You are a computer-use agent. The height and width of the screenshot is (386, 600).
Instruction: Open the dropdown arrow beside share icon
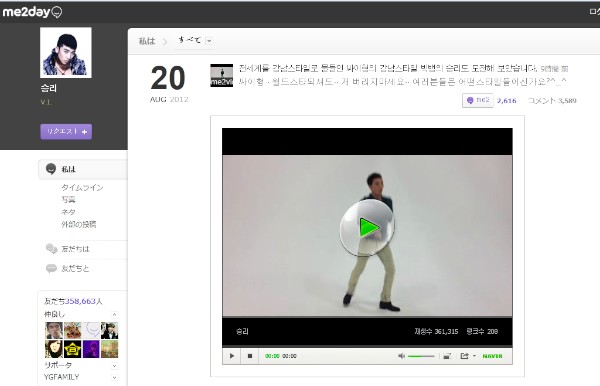pos(474,356)
